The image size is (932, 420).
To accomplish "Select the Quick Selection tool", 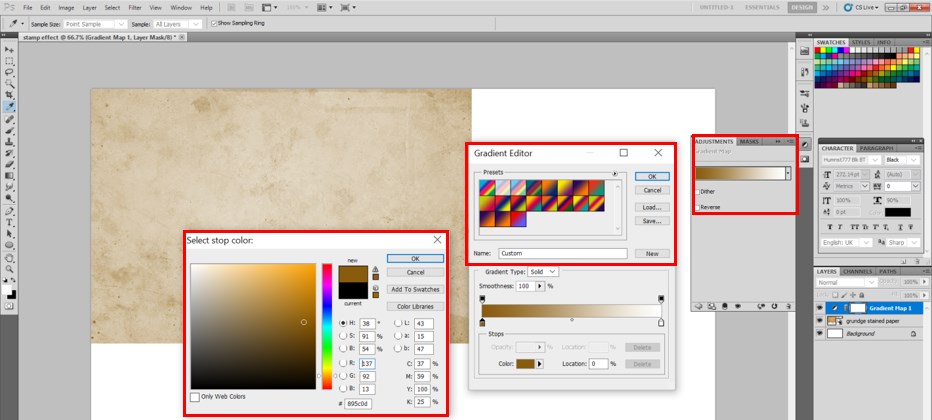I will point(9,84).
